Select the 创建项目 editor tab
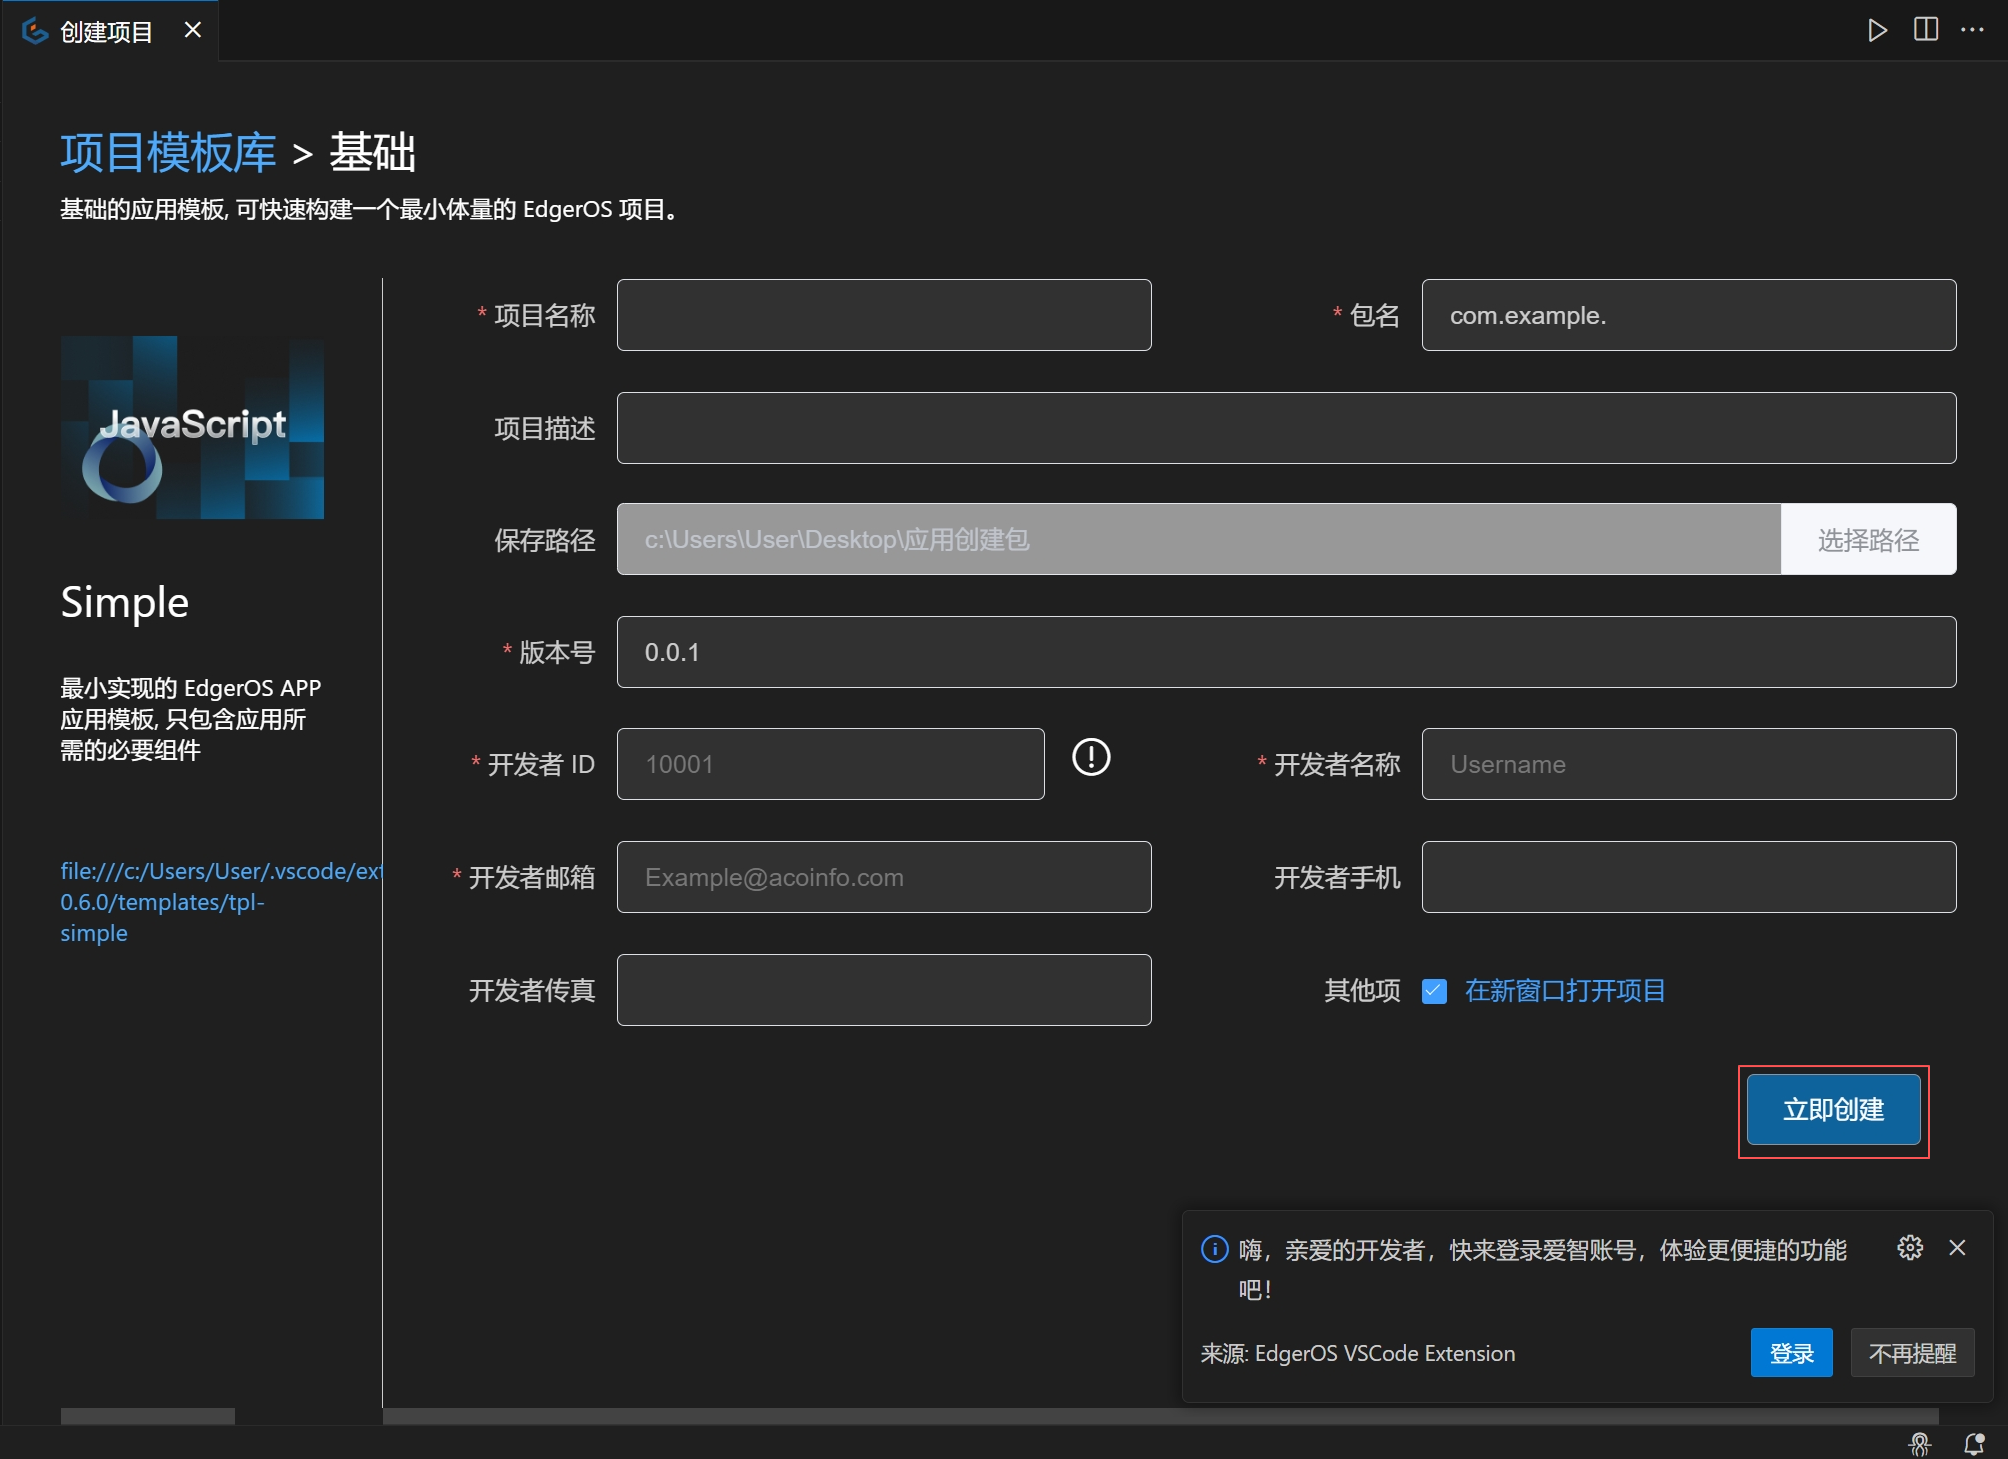 point(110,31)
